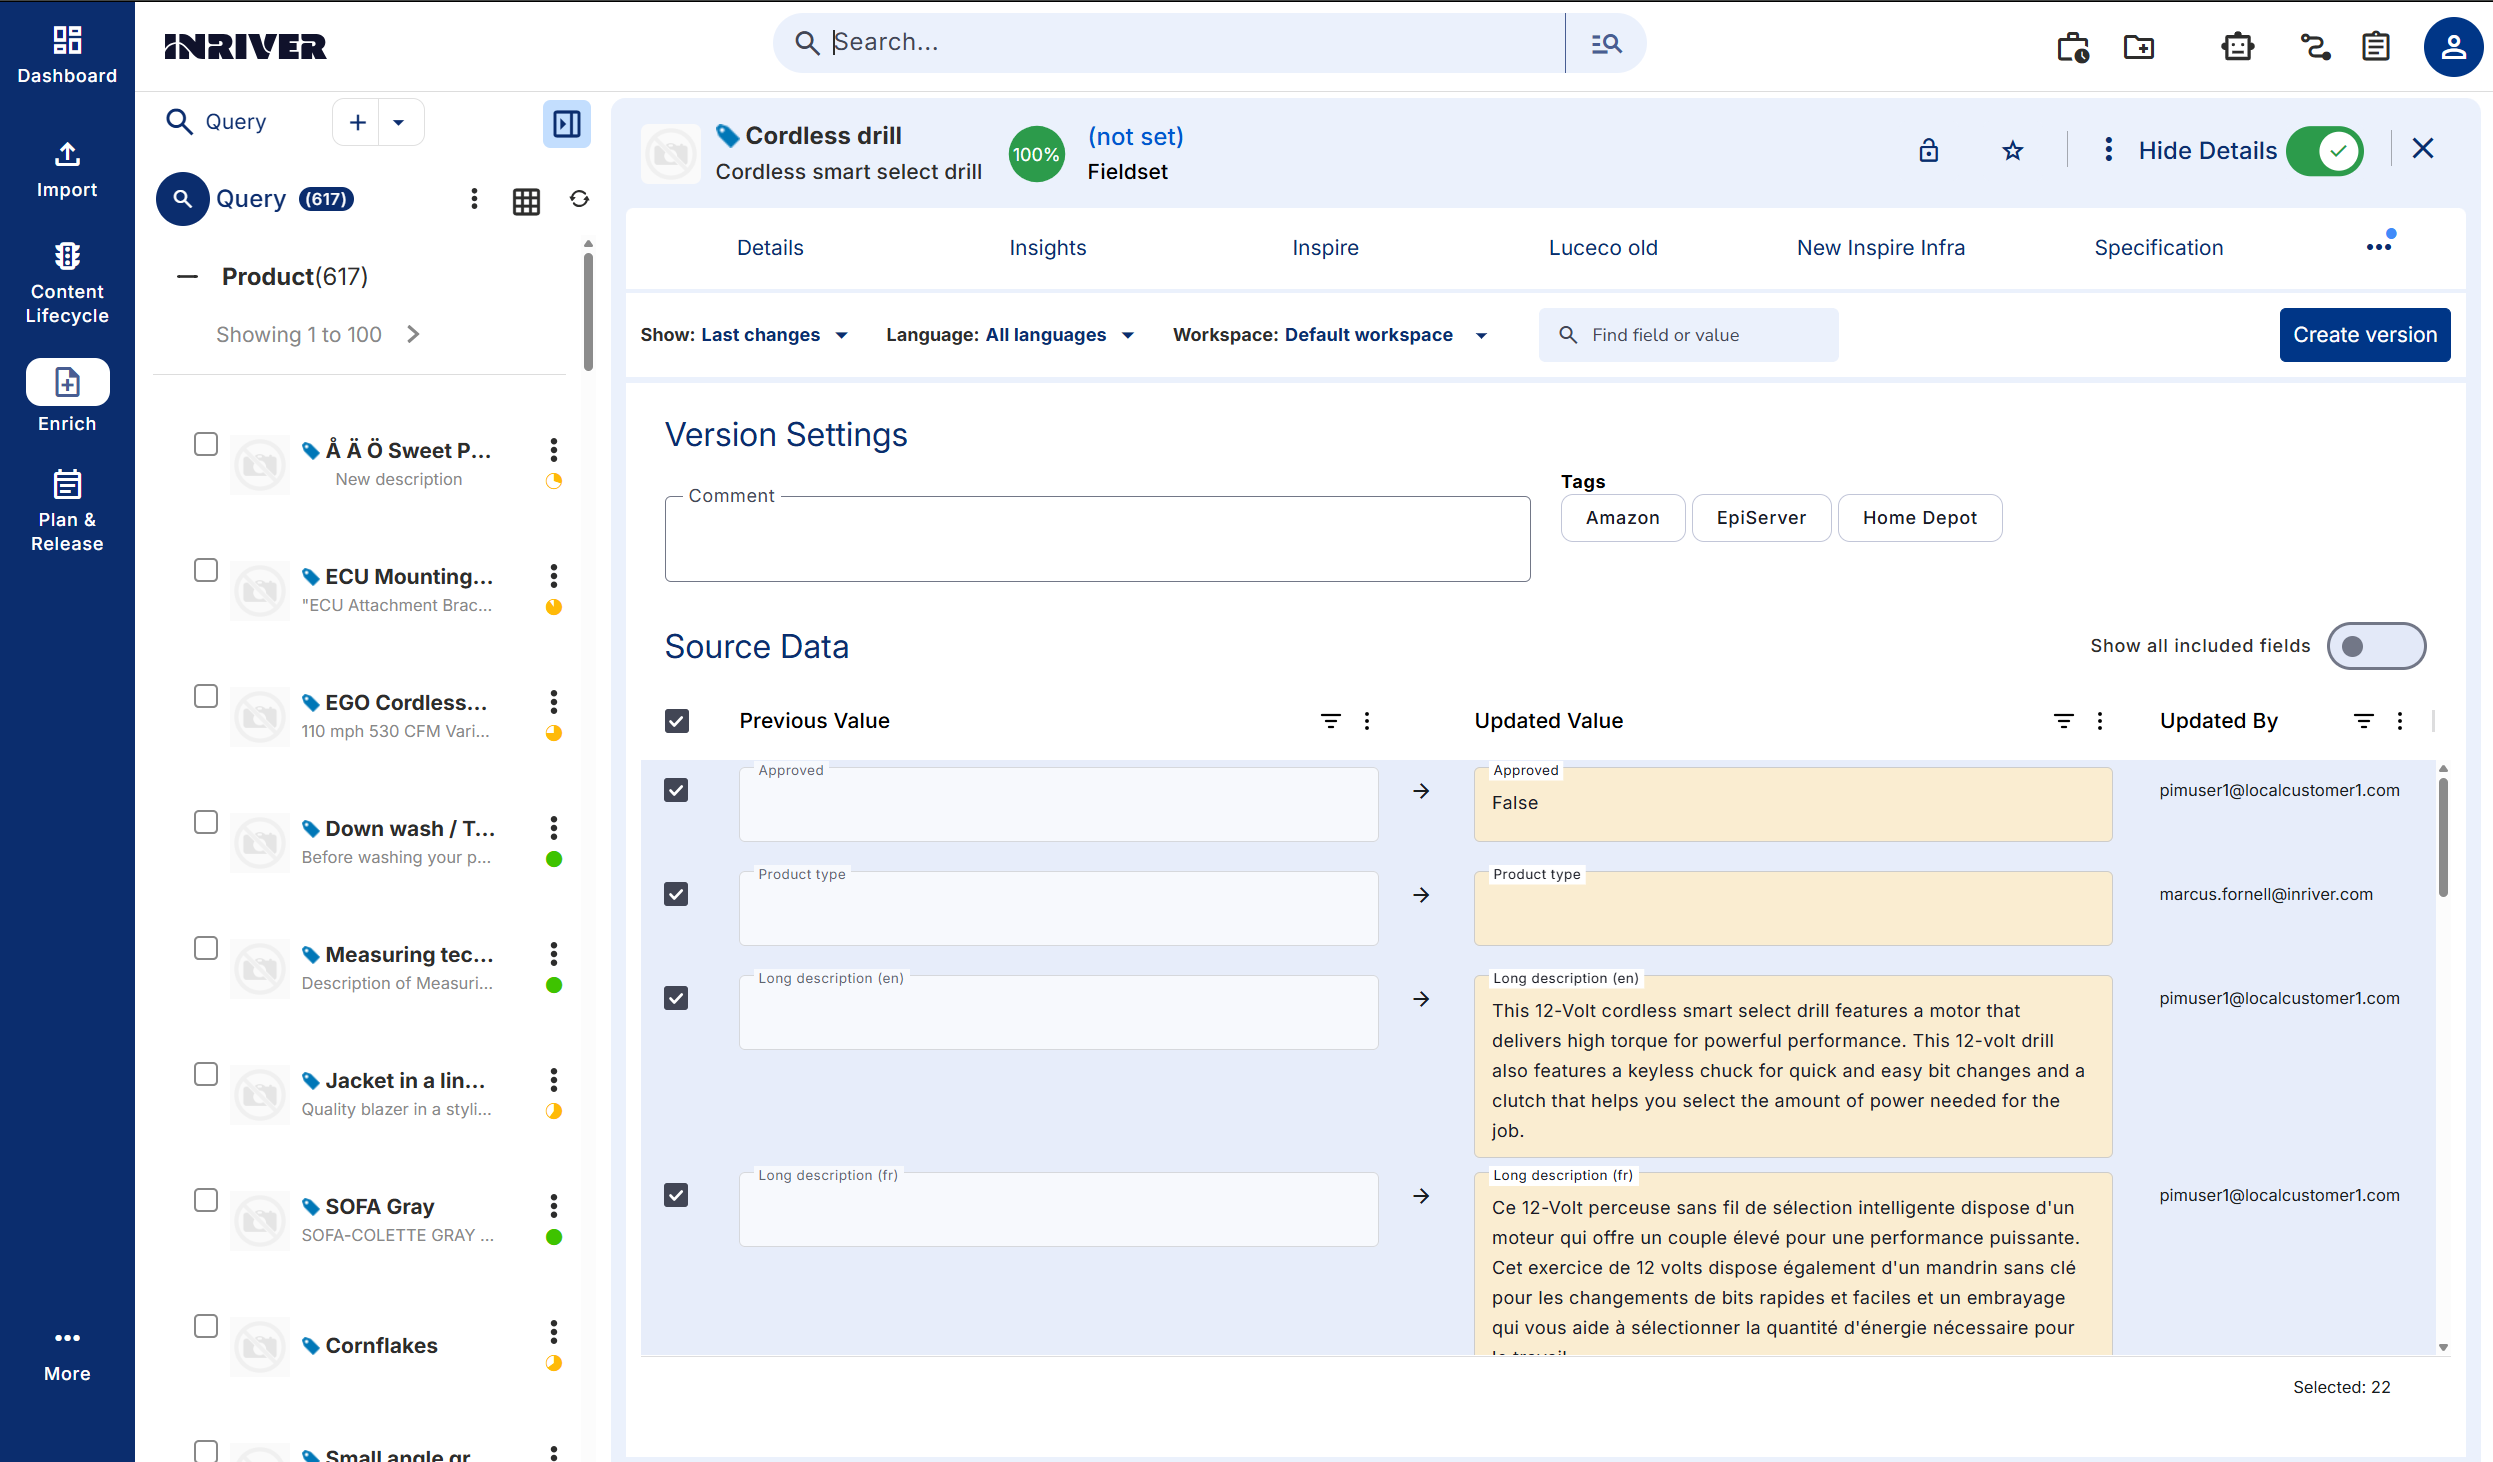Toggle the select-all checkbox in Source Data
Screen dimensions: 2493x1462
677,721
